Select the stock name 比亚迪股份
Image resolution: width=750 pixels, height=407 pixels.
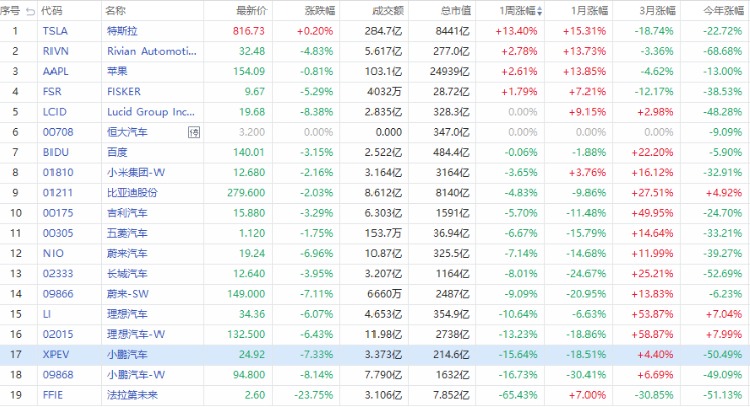pyautogui.click(x=132, y=193)
